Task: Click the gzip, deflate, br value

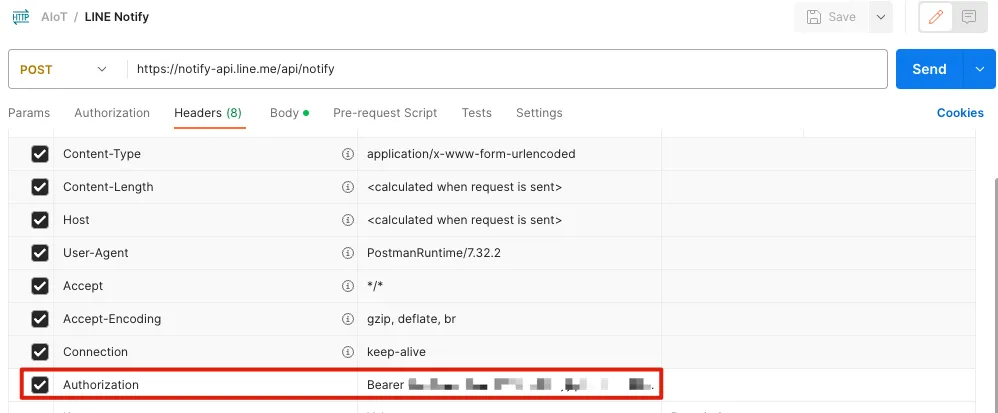Action: pos(411,319)
